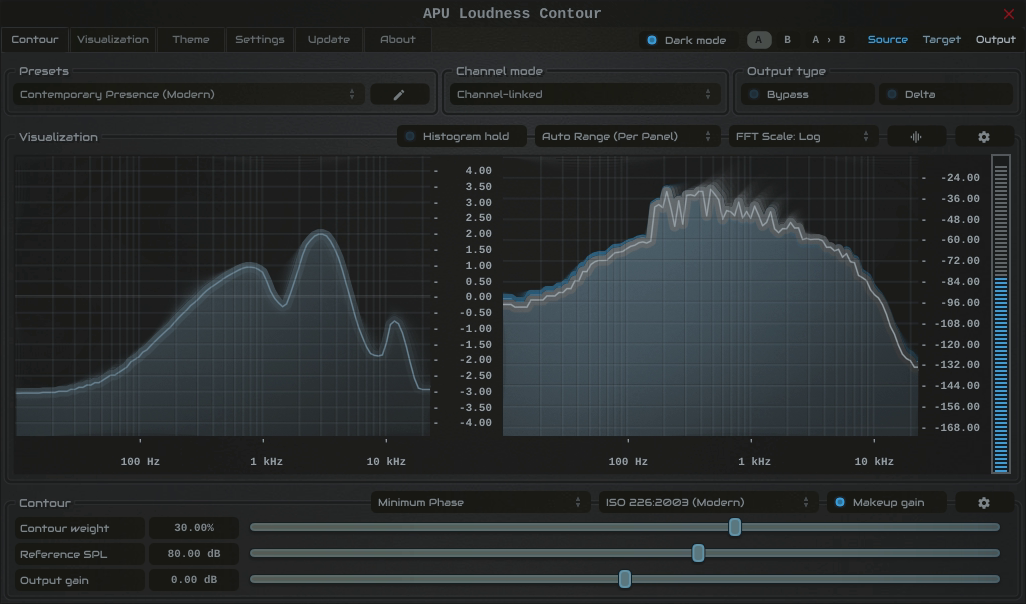The width and height of the screenshot is (1026, 604).
Task: Show Output signal
Action: click(x=995, y=40)
